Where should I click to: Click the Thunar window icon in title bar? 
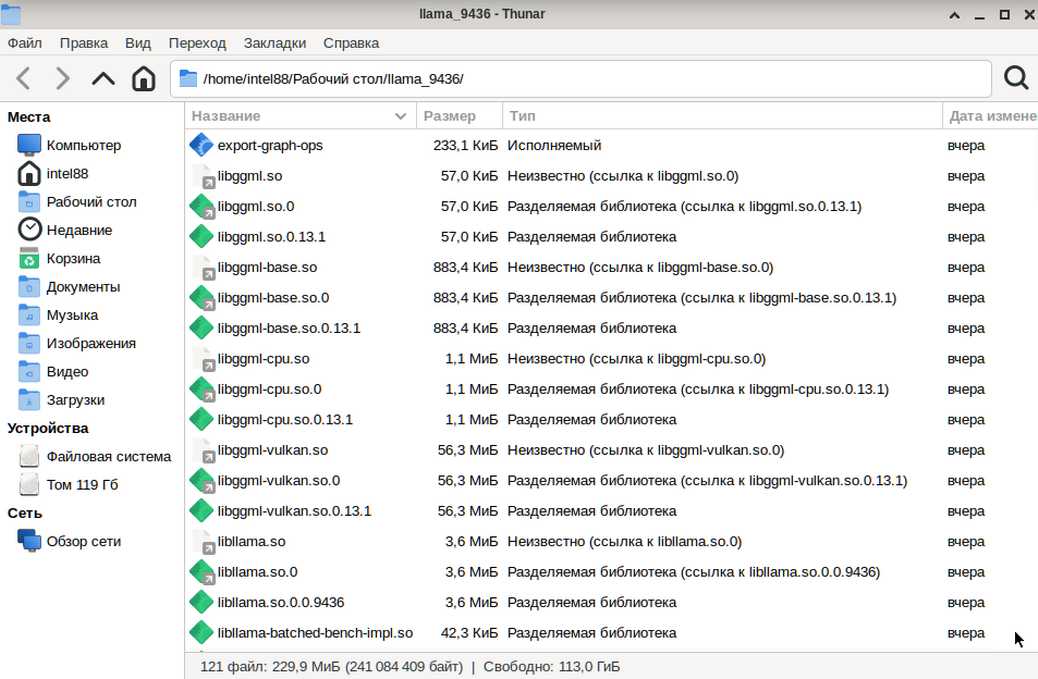(11, 13)
